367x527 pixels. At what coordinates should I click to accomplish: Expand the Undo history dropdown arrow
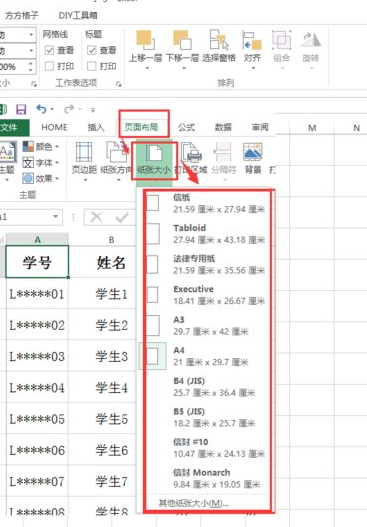pyautogui.click(x=52, y=109)
